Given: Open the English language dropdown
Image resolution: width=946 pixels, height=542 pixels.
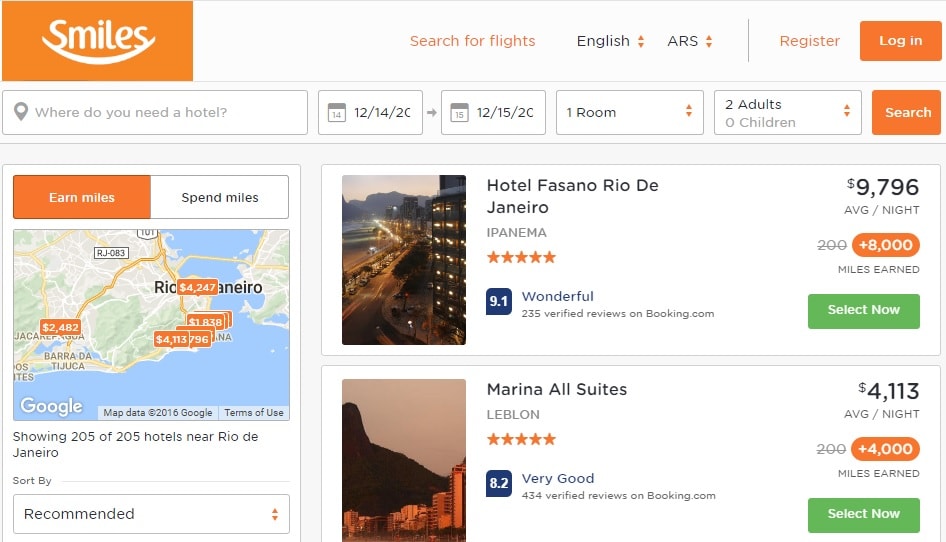Looking at the screenshot, I should click(610, 41).
